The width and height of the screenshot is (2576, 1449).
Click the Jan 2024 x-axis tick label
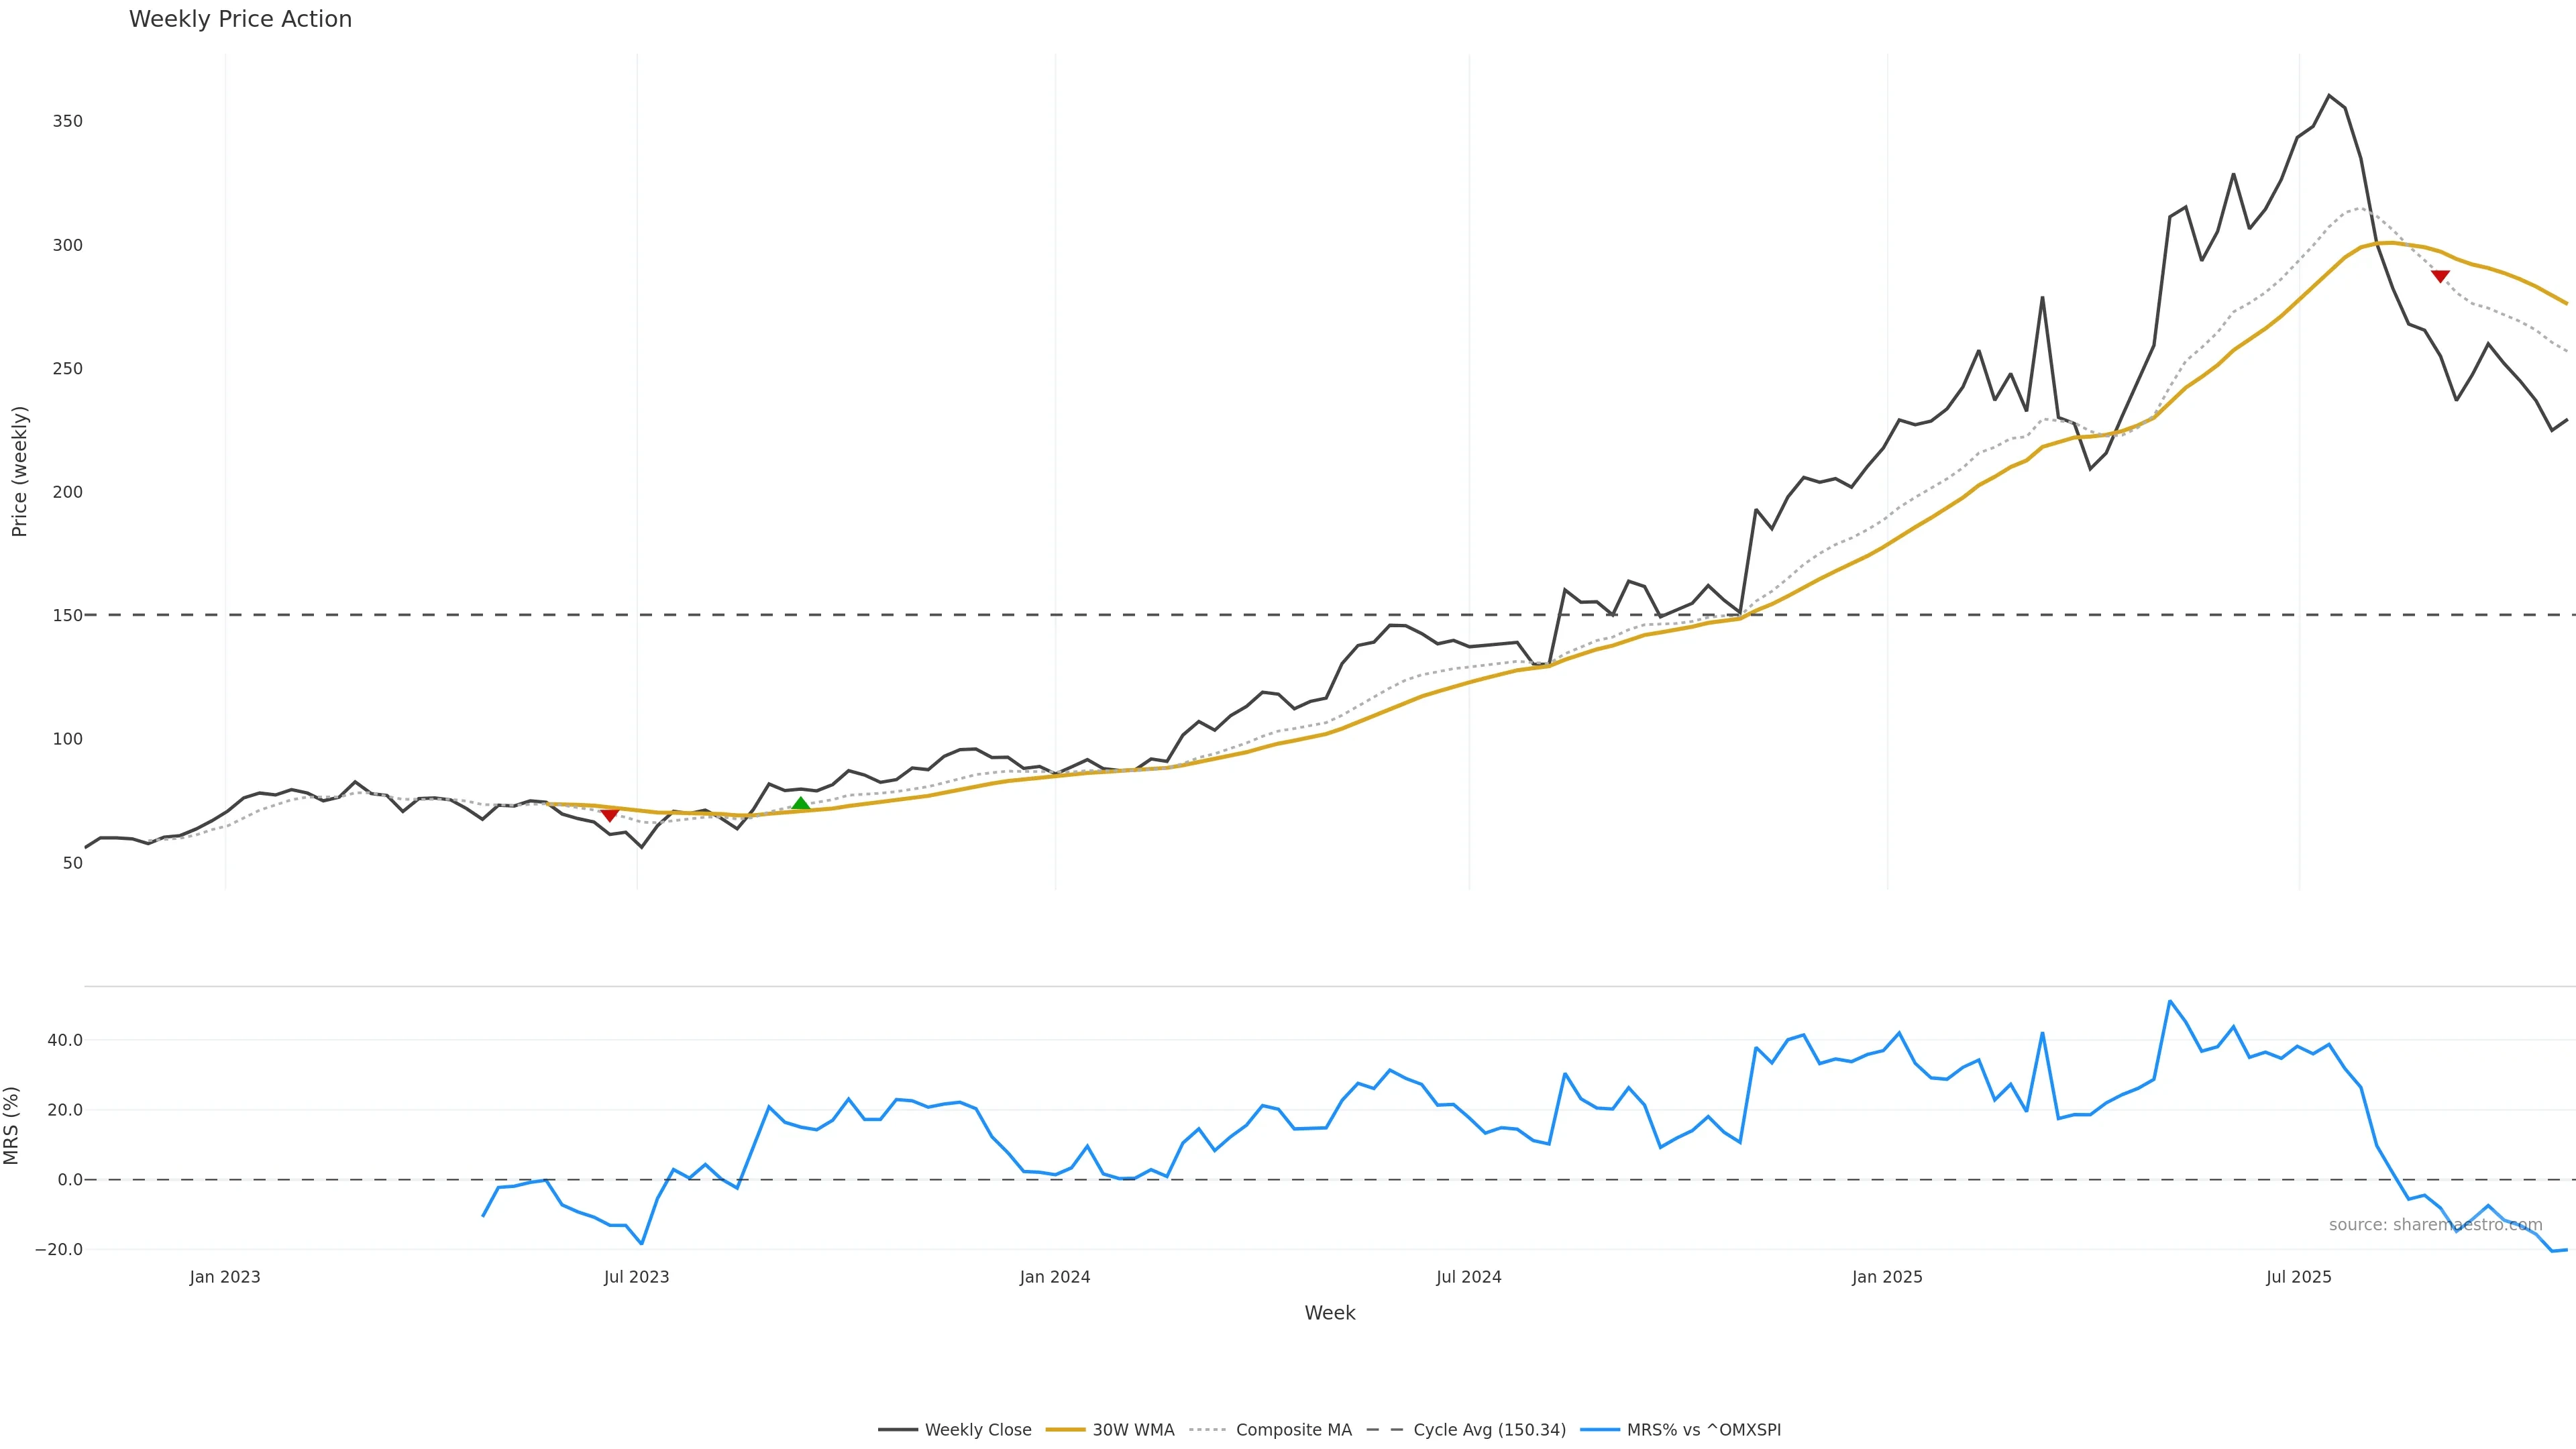point(1054,1277)
